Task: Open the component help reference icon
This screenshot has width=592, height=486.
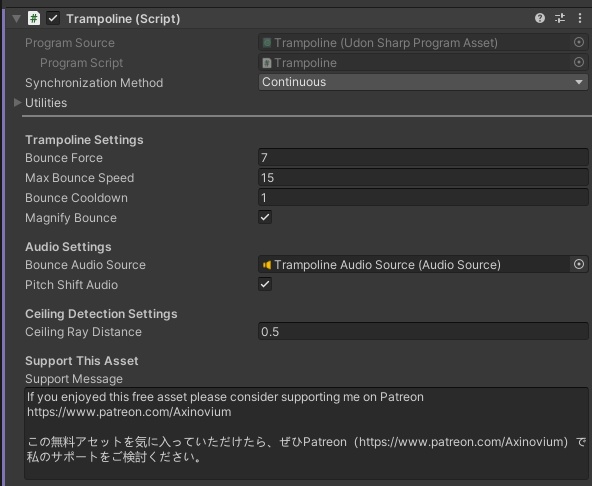Action: pos(540,18)
